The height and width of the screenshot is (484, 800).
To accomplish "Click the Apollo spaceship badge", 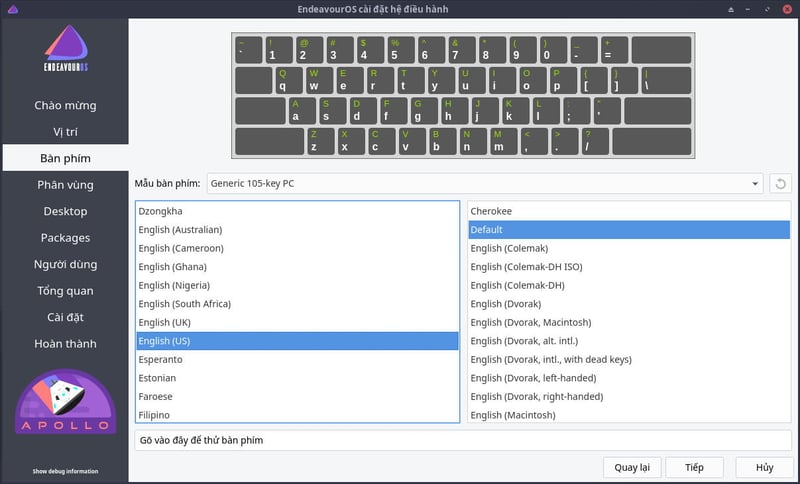I will tap(65, 402).
